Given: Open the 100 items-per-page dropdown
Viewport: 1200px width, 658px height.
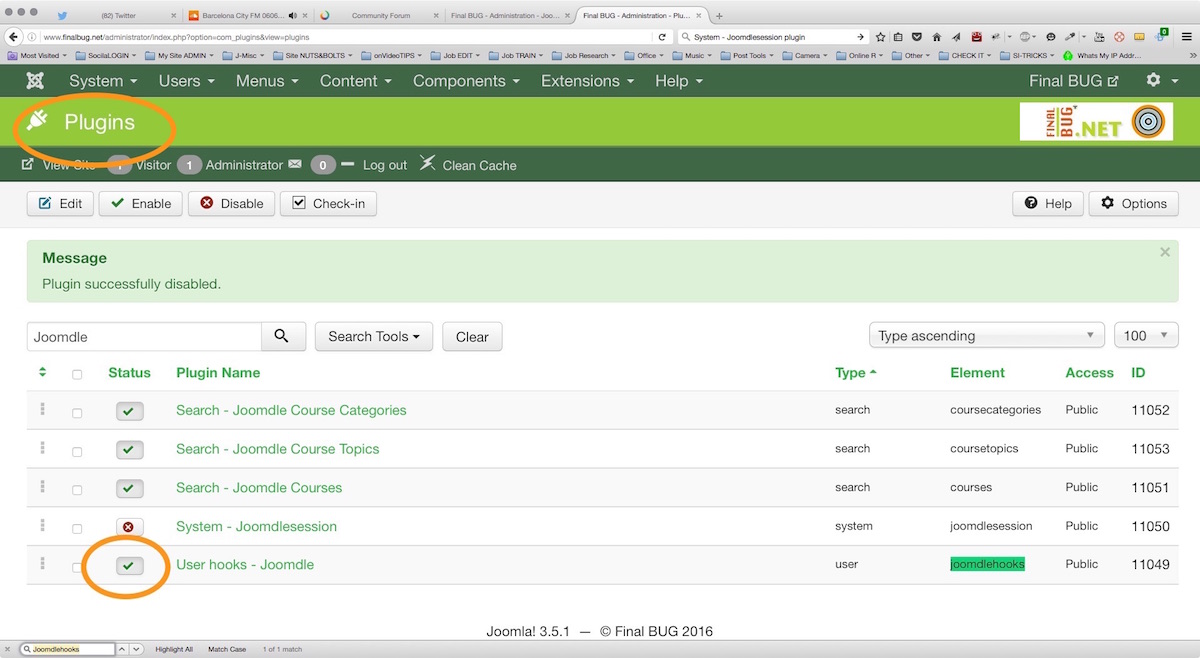Looking at the screenshot, I should pos(1145,336).
